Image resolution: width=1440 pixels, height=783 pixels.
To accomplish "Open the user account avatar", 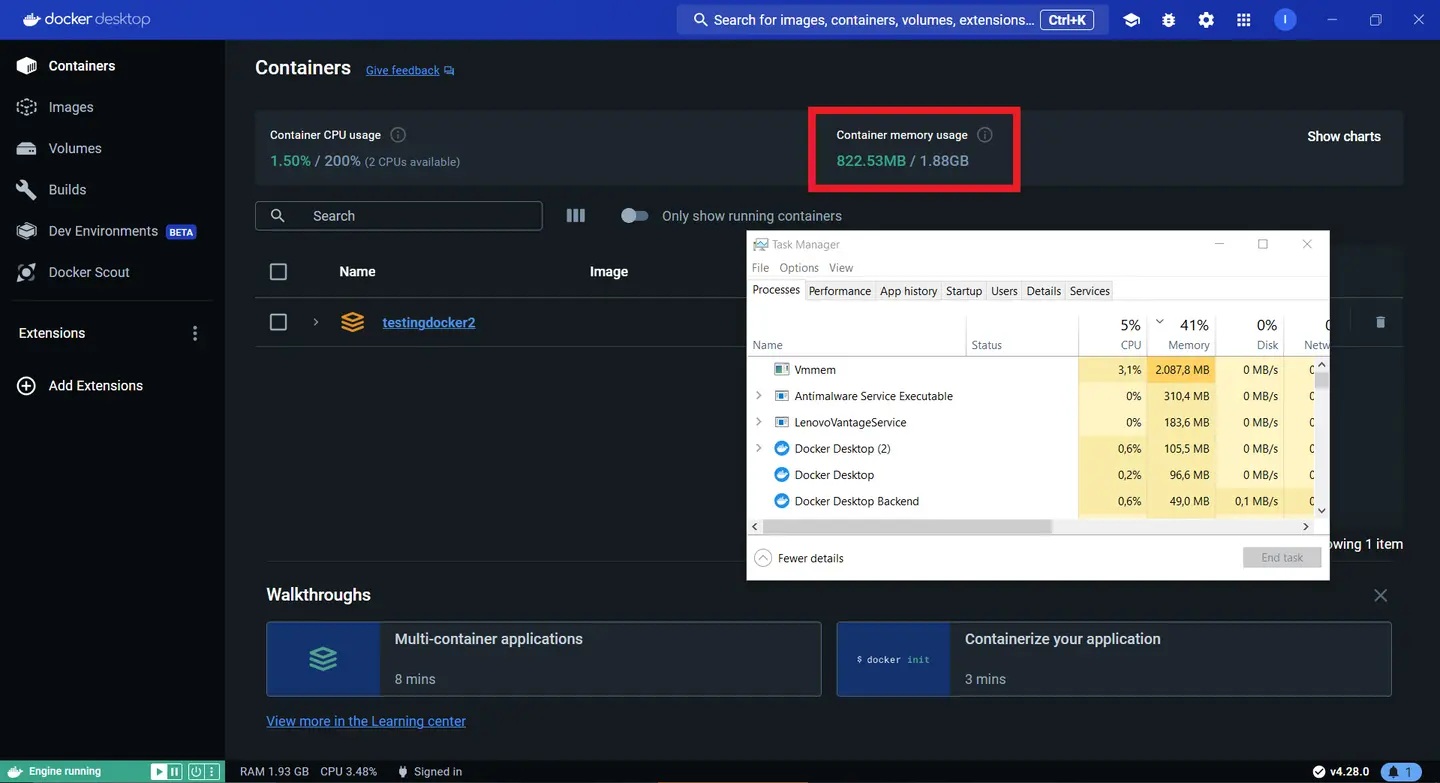I will [x=1285, y=20].
